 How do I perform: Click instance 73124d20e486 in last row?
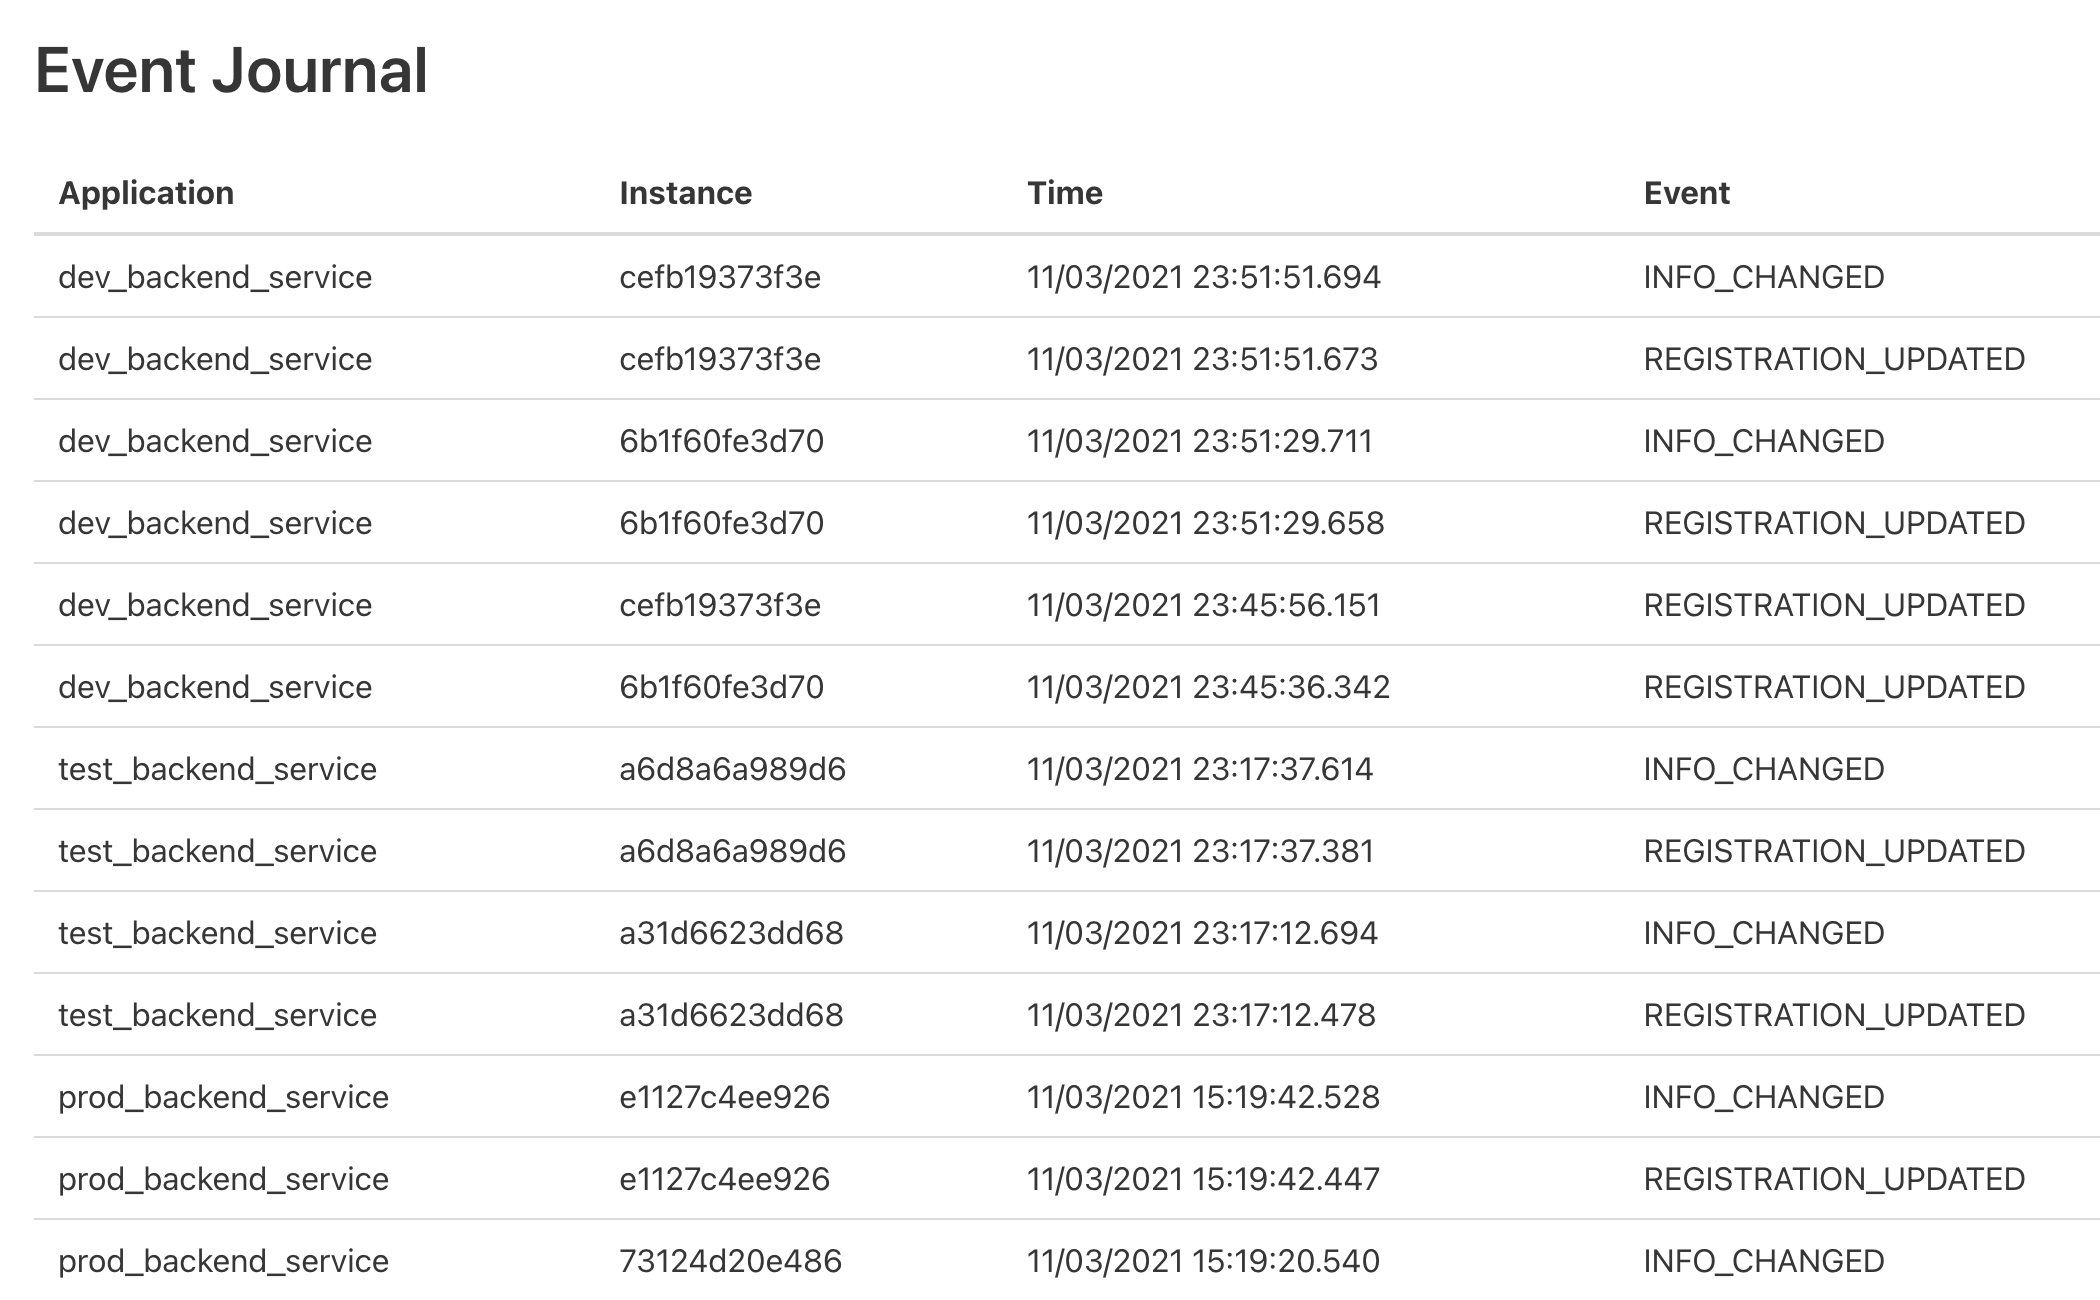[x=730, y=1261]
